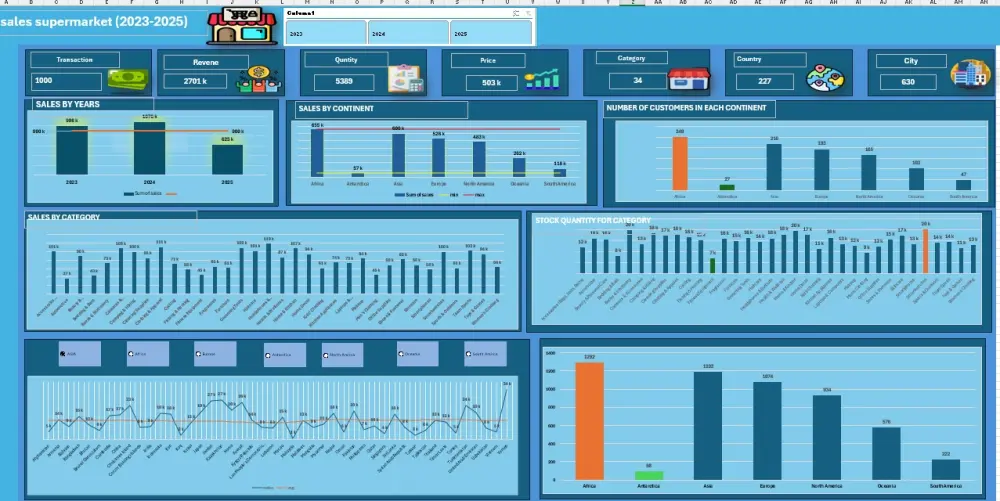This screenshot has width=1000, height=501.
Task: Click the green Antarctica bar in customers chart
Action: pyautogui.click(x=727, y=187)
